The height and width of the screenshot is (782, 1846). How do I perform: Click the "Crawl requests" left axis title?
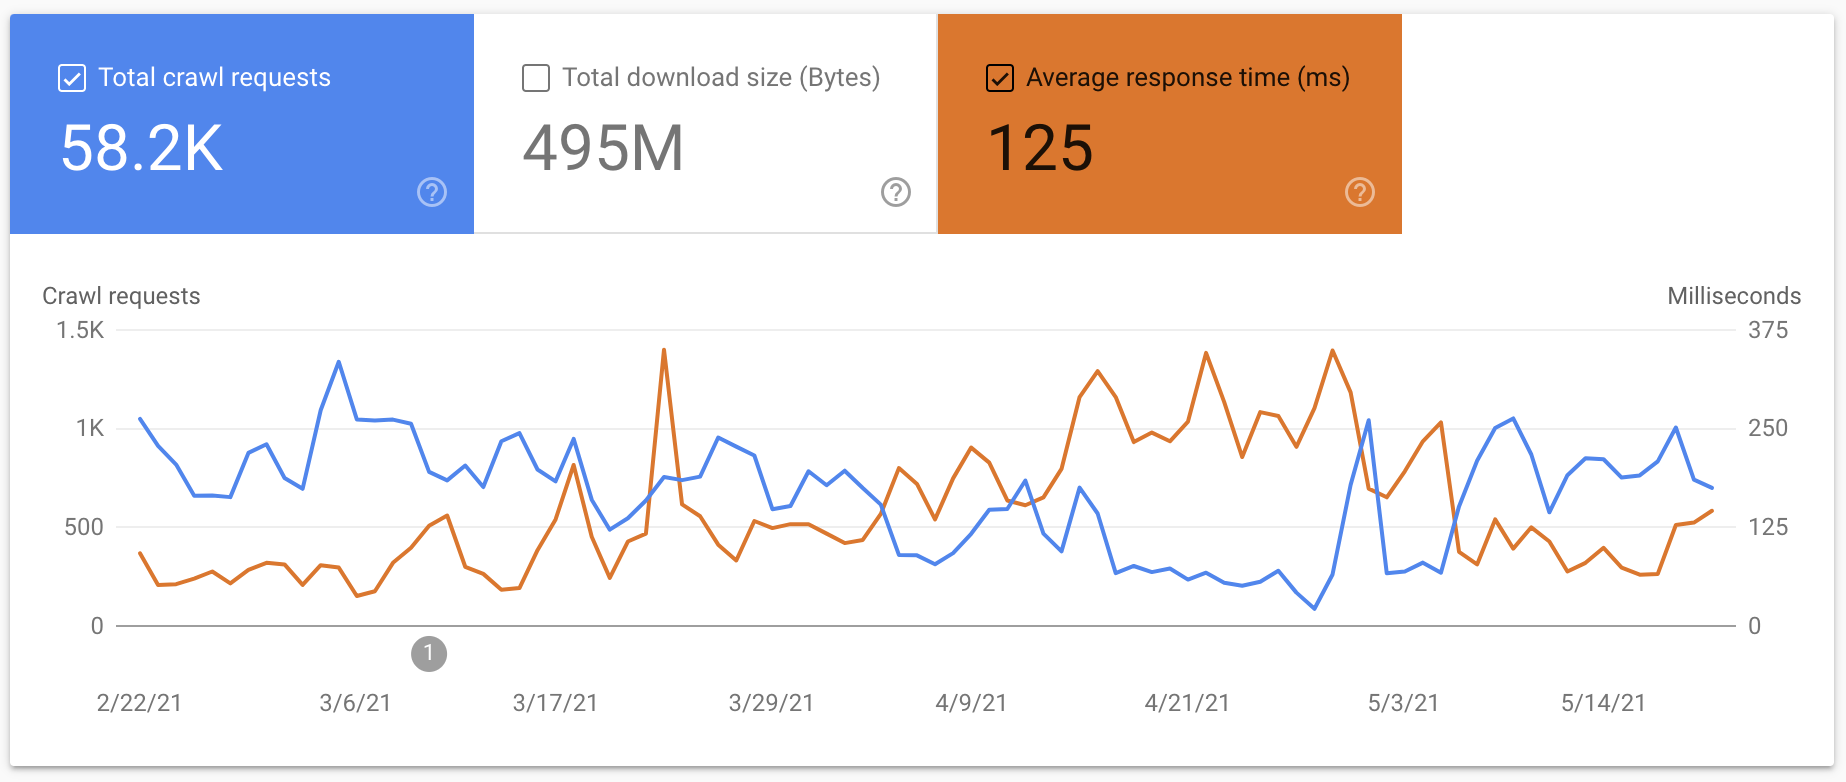121,296
